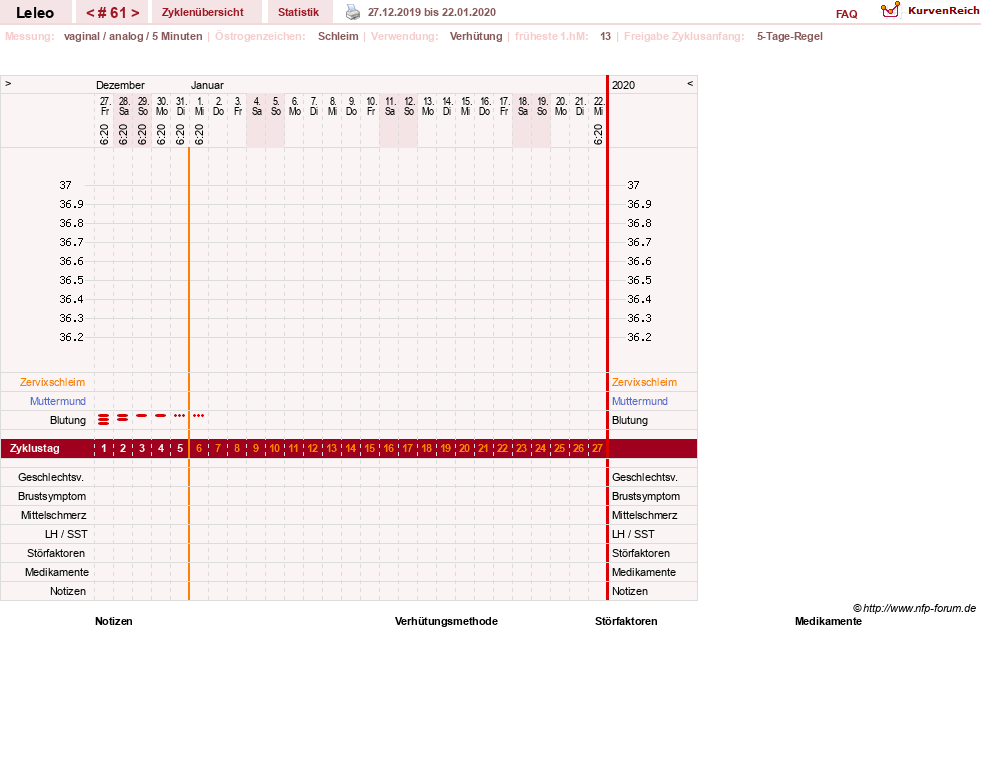Click the bold Notizen heading below chart

coord(114,621)
